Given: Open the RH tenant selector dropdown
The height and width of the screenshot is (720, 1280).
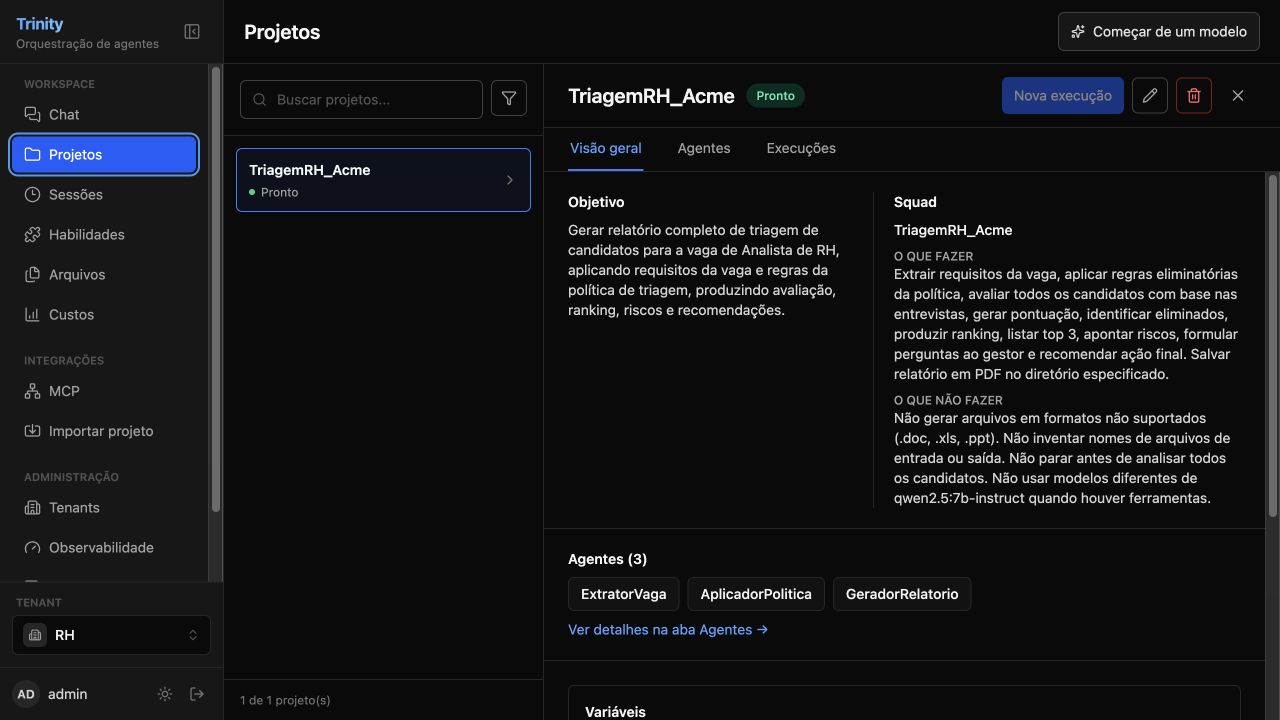Looking at the screenshot, I should (111, 635).
